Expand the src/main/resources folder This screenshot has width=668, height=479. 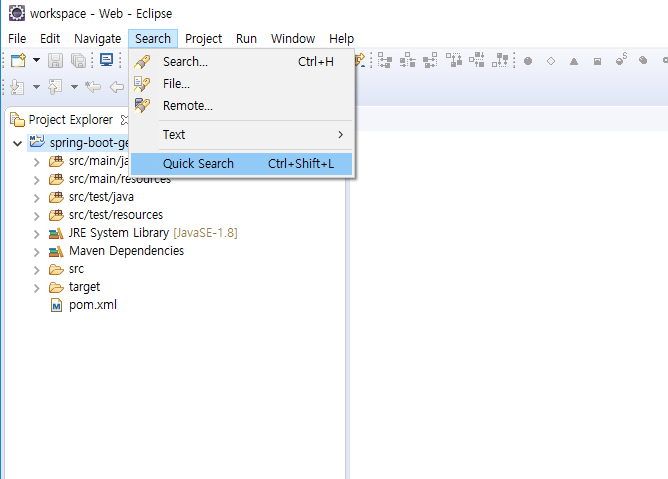[x=37, y=180]
